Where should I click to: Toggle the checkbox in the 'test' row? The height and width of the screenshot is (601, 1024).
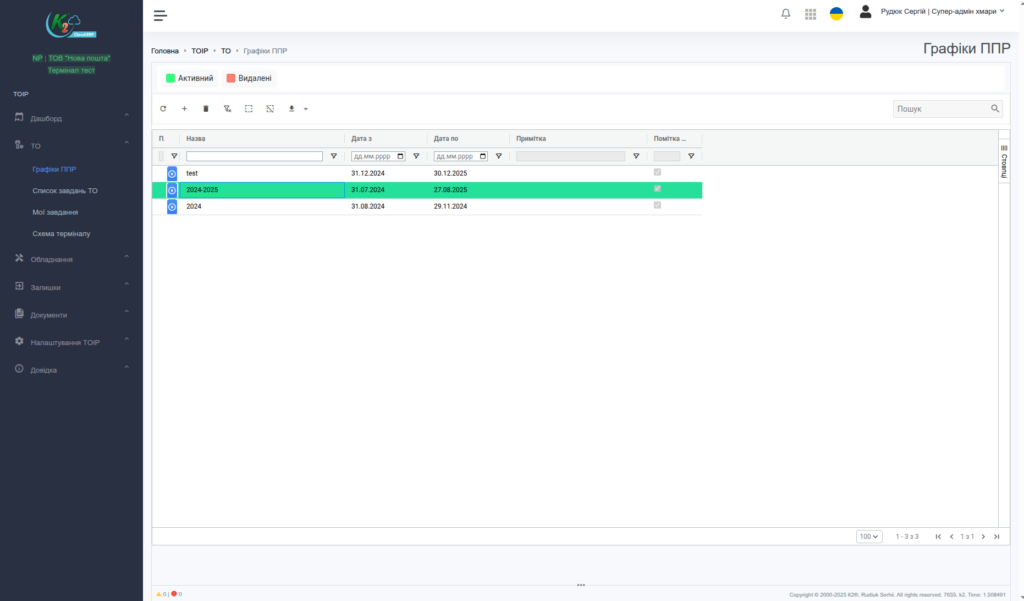(x=657, y=173)
